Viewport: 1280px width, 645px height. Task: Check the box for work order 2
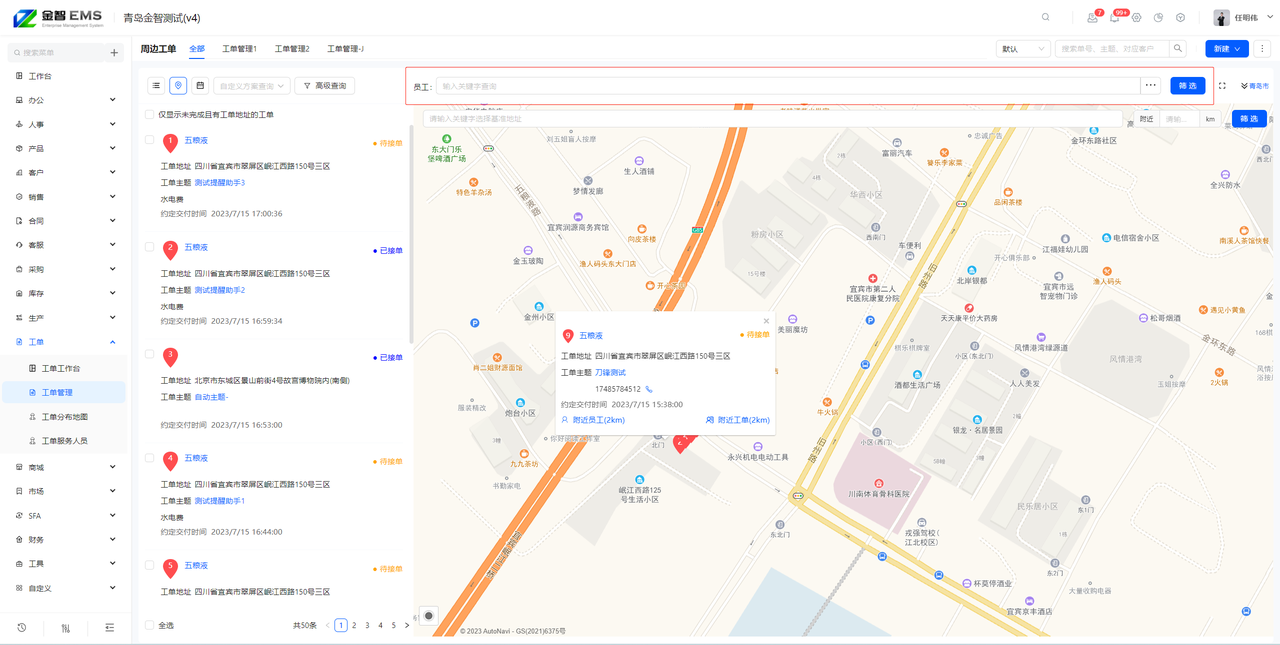(x=150, y=247)
